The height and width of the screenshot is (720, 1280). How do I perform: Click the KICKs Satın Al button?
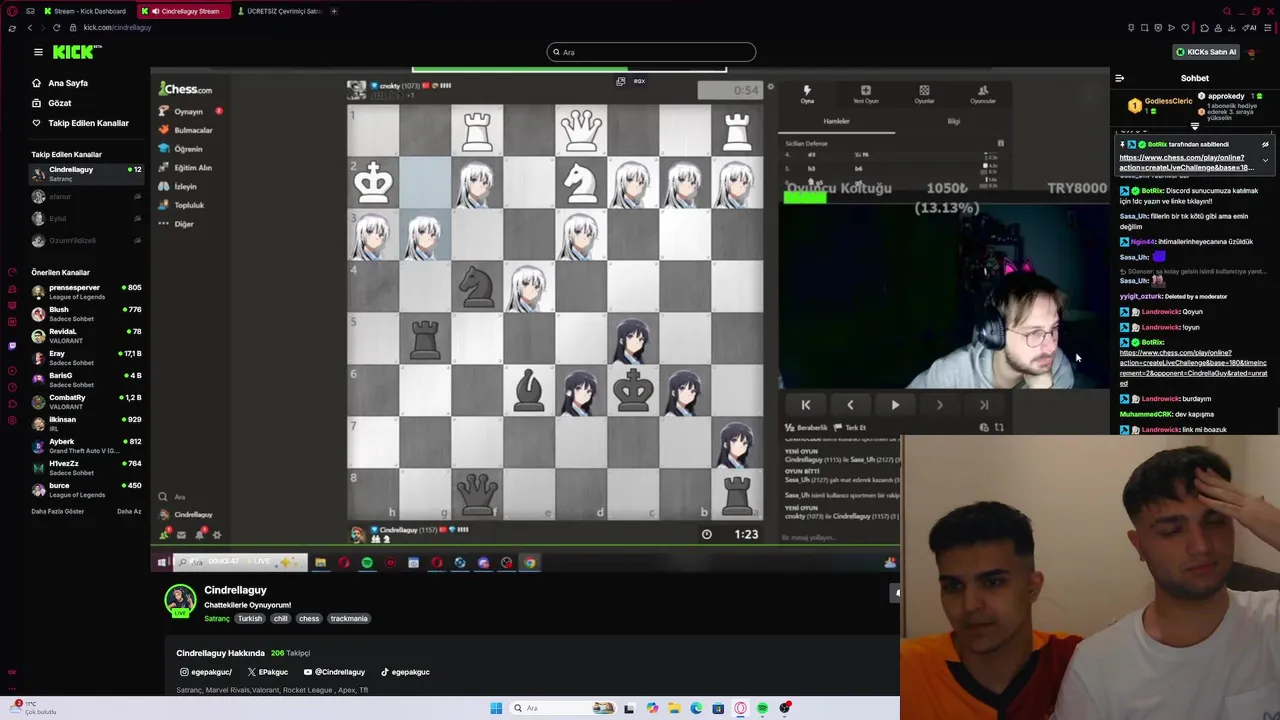(x=1206, y=52)
